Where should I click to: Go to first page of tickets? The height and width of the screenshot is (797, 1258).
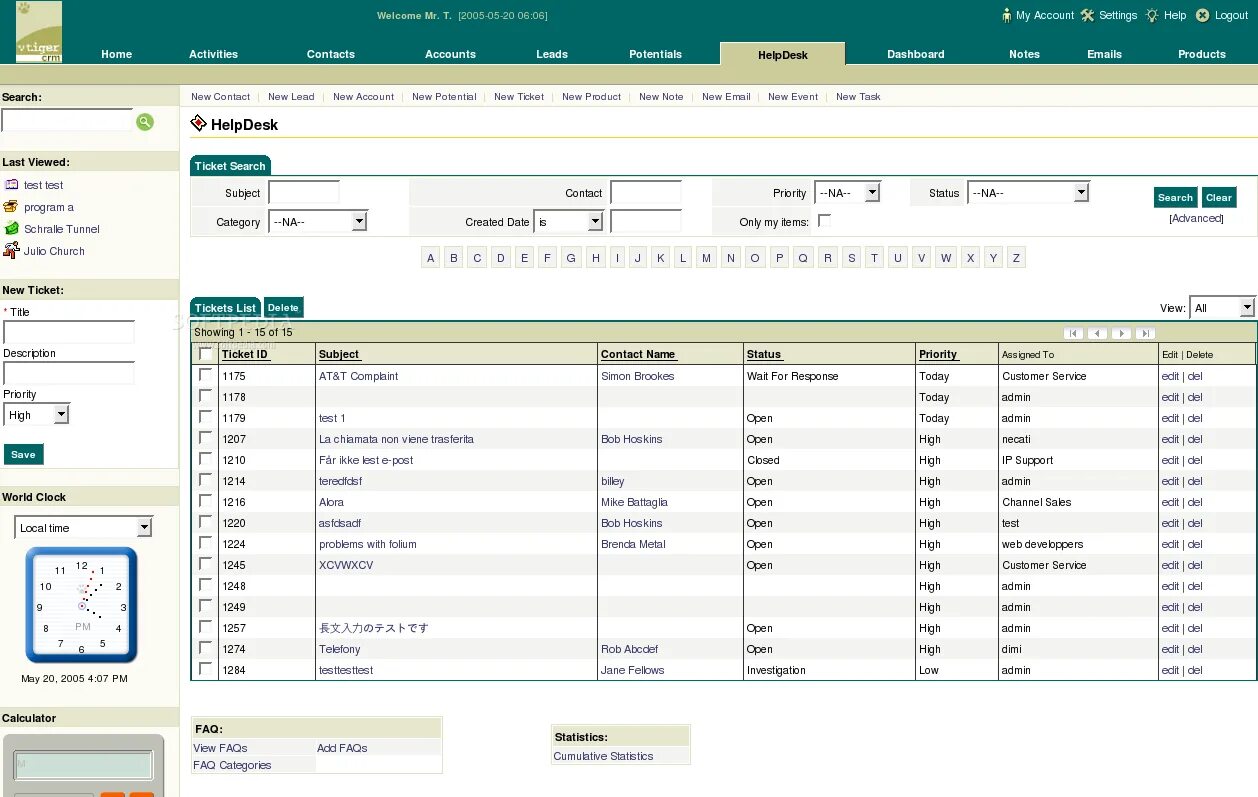tap(1073, 333)
